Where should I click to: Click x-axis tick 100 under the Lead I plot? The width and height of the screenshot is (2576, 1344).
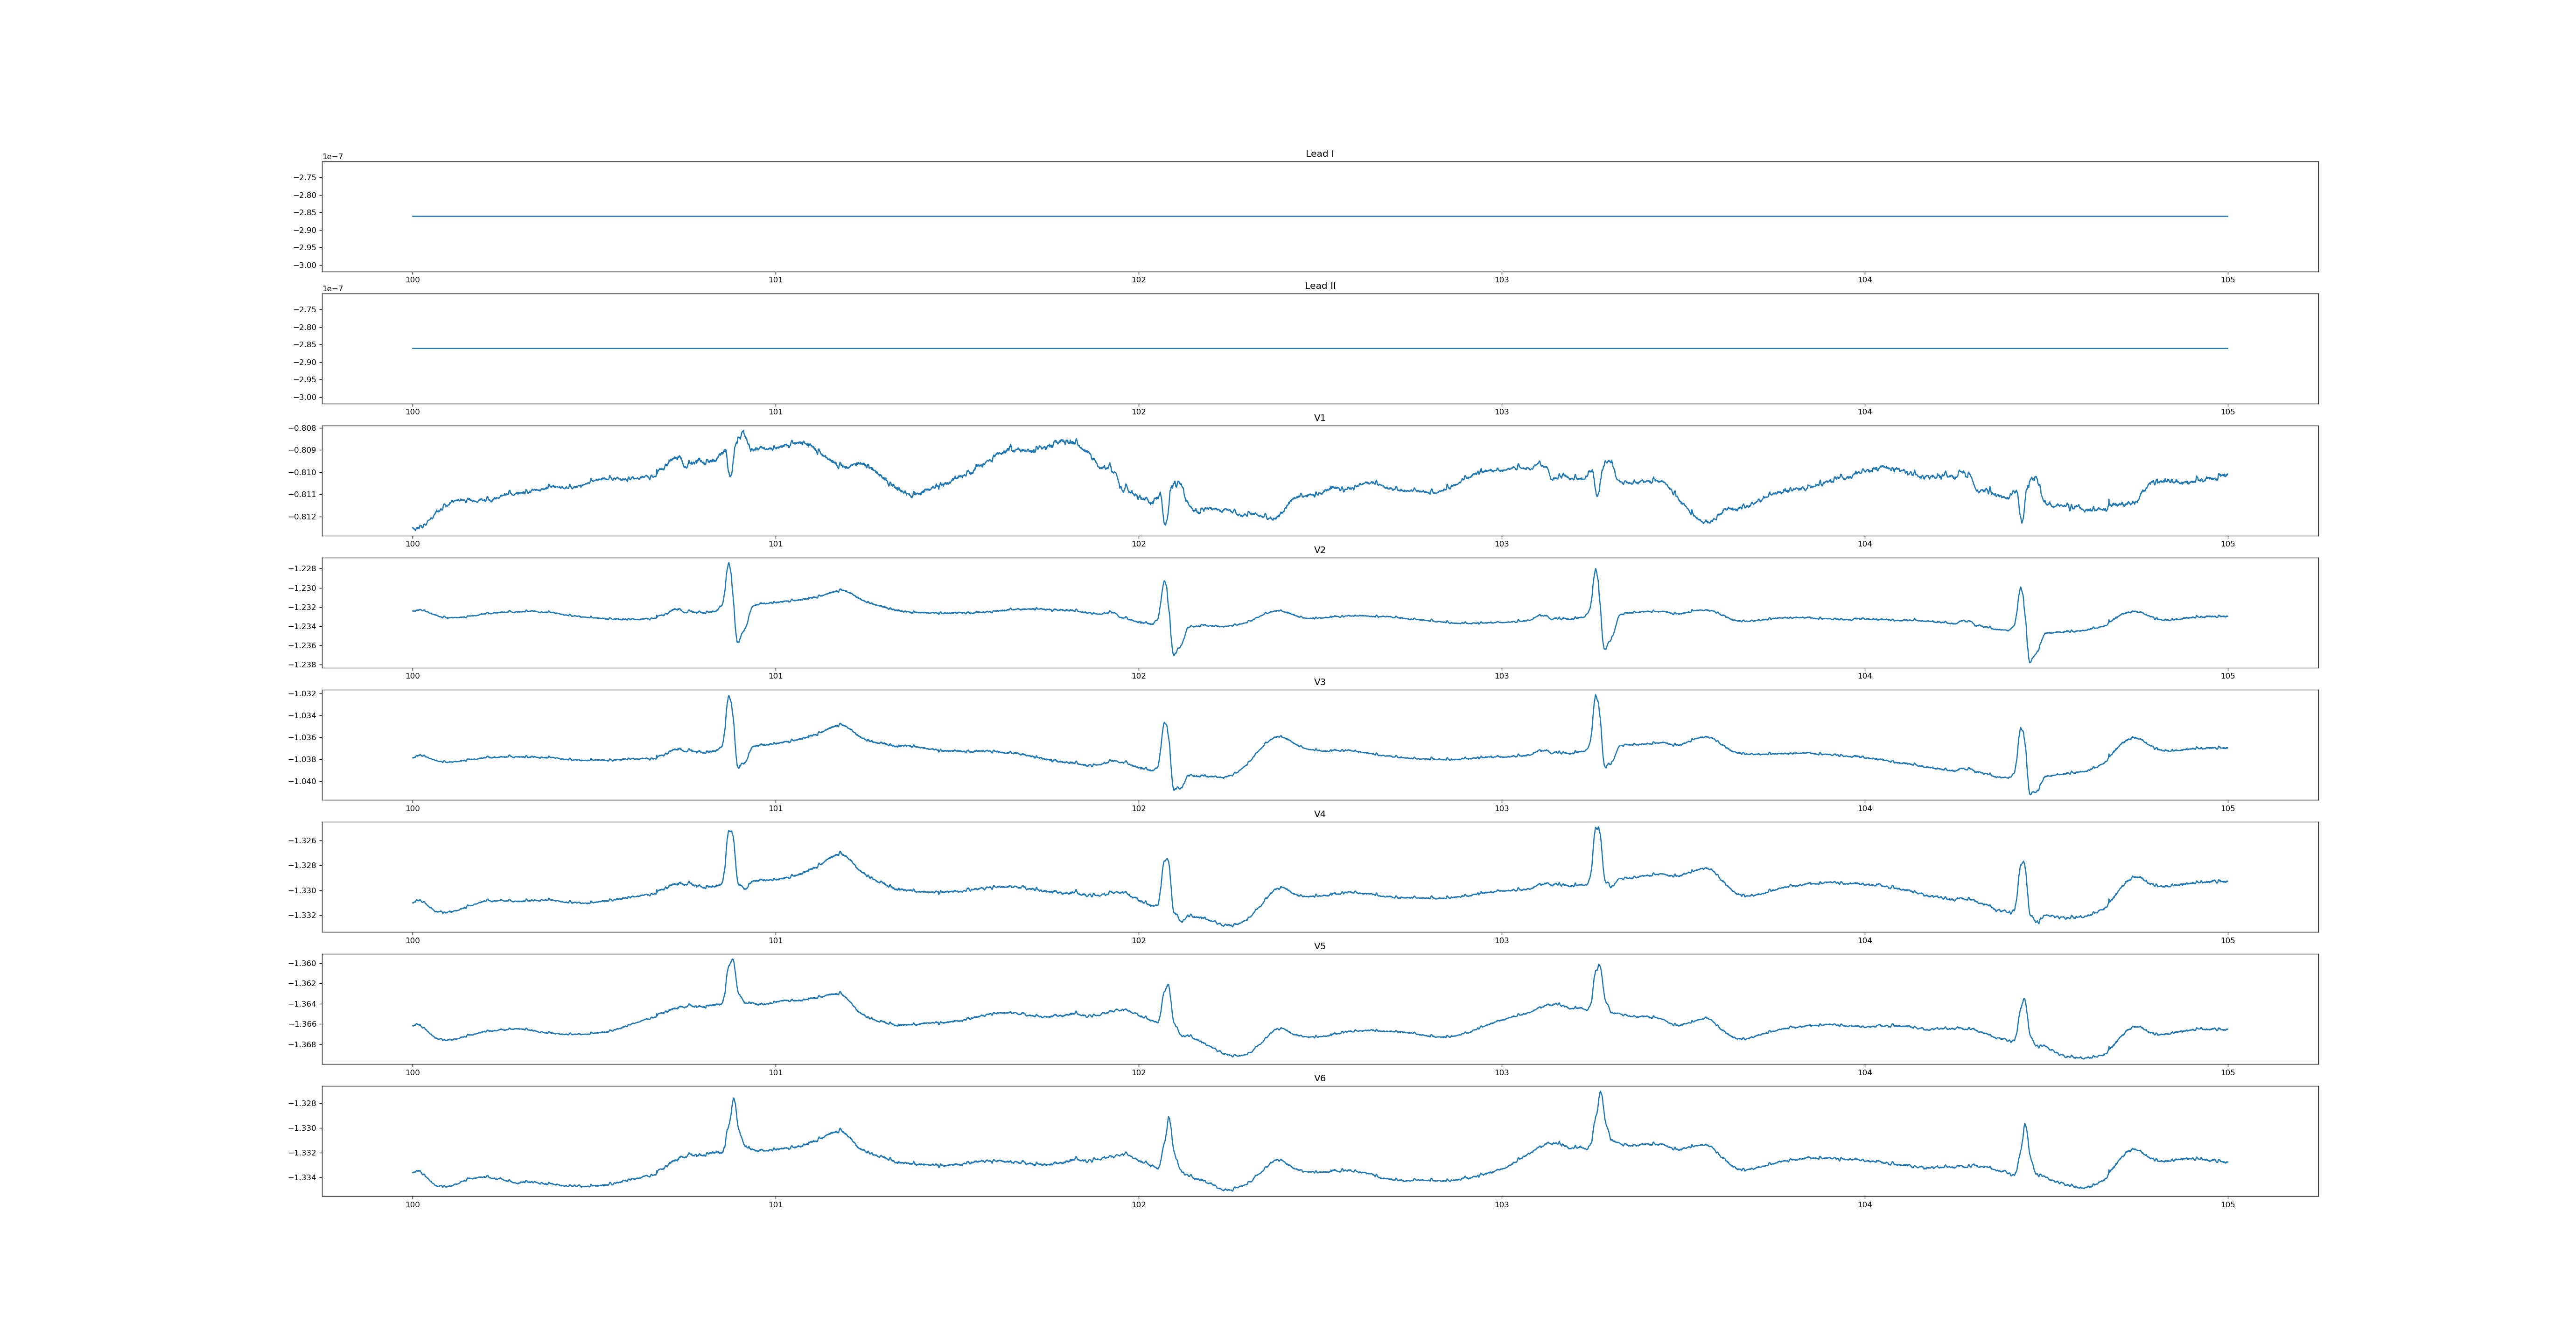click(412, 280)
